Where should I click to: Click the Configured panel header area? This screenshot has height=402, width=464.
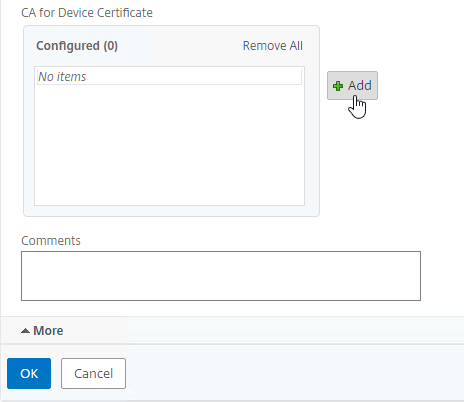click(171, 46)
